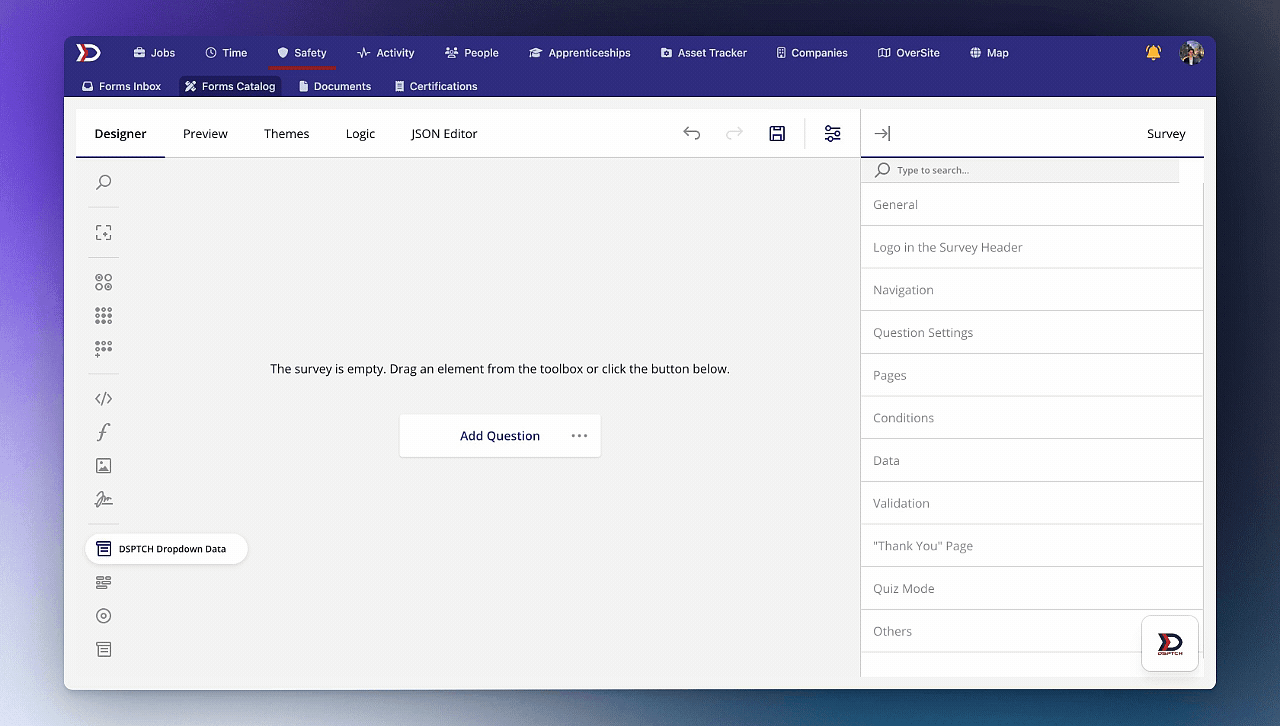
Task: Collapse the property panel arrow icon
Action: [x=882, y=133]
